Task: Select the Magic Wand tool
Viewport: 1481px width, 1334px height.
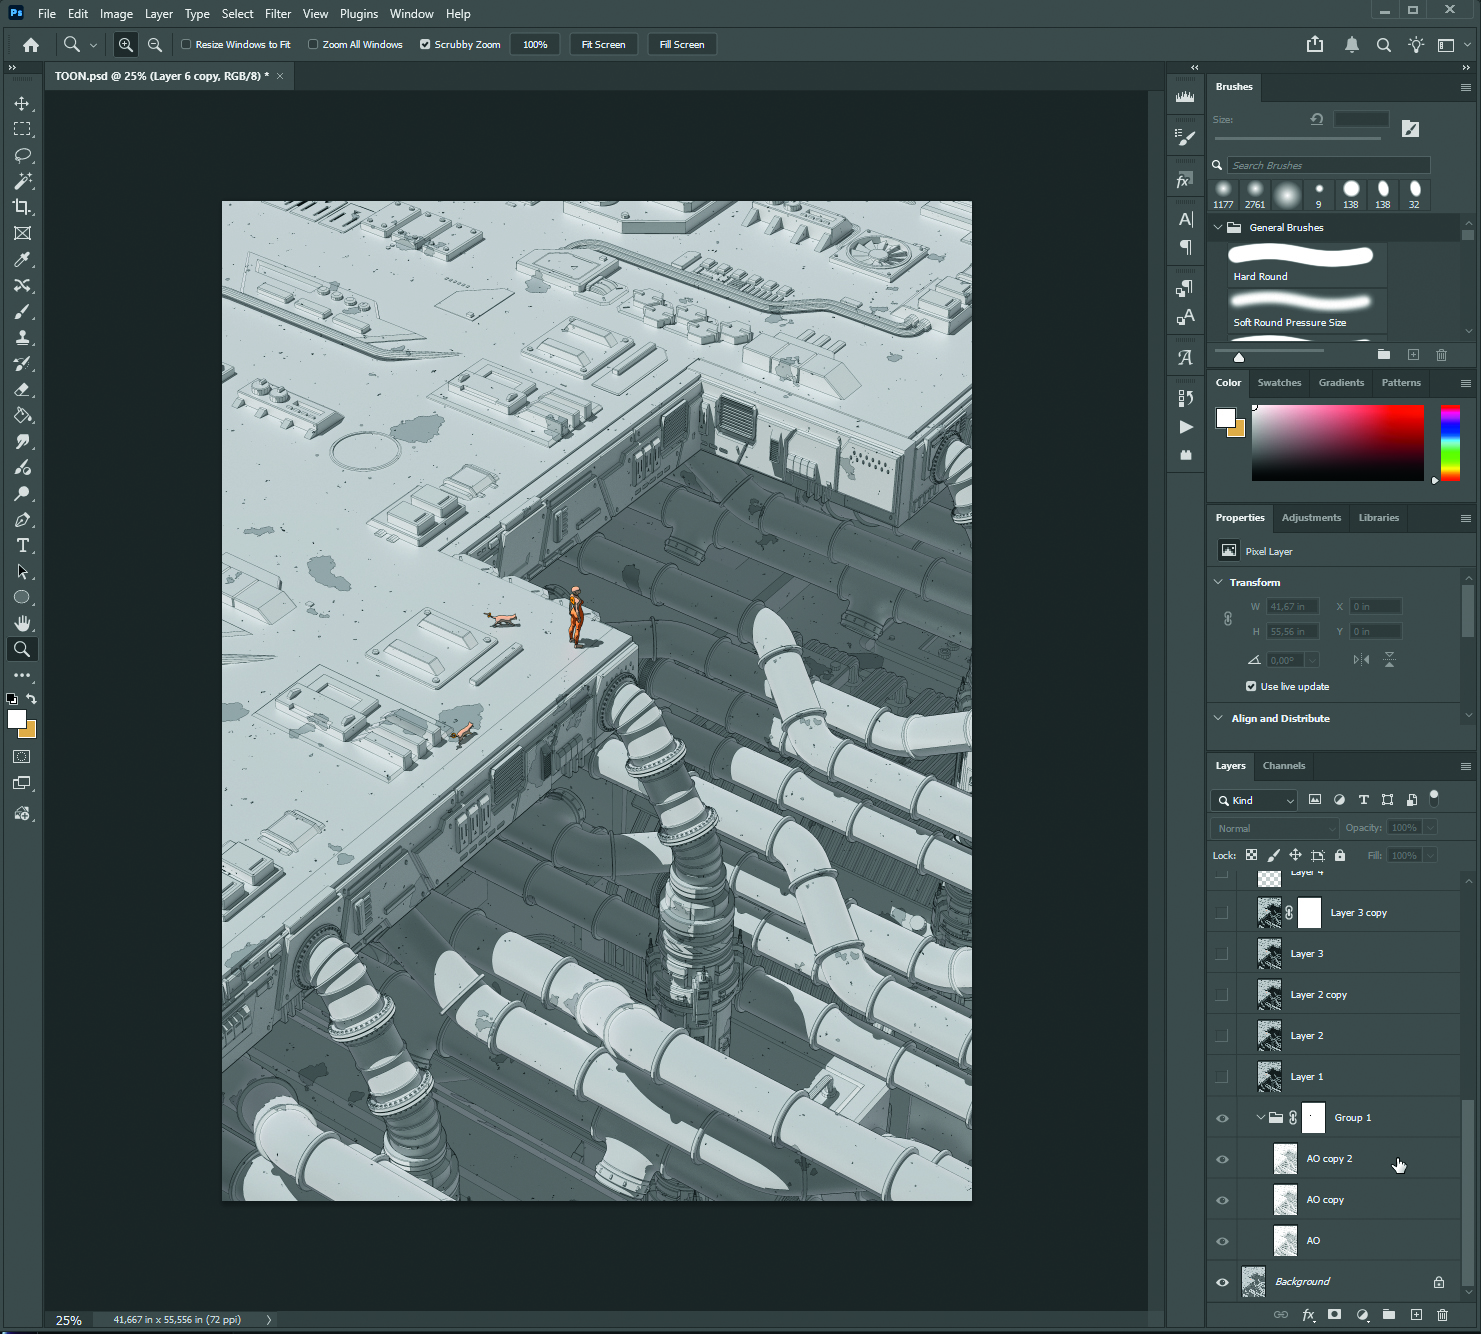Action: 22,182
